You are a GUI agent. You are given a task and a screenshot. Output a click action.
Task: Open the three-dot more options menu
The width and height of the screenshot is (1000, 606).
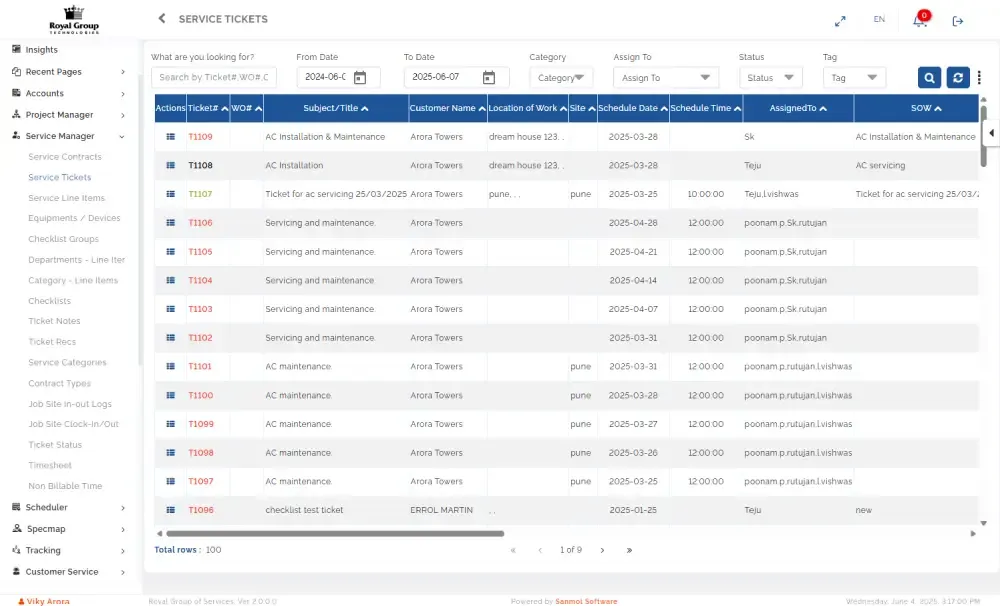coord(979,78)
